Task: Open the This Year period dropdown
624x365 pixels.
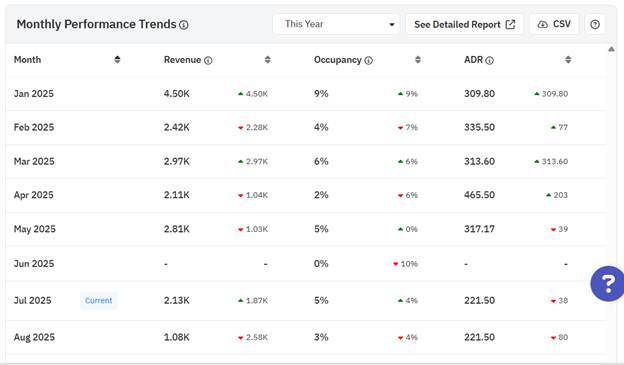Action: [x=336, y=24]
